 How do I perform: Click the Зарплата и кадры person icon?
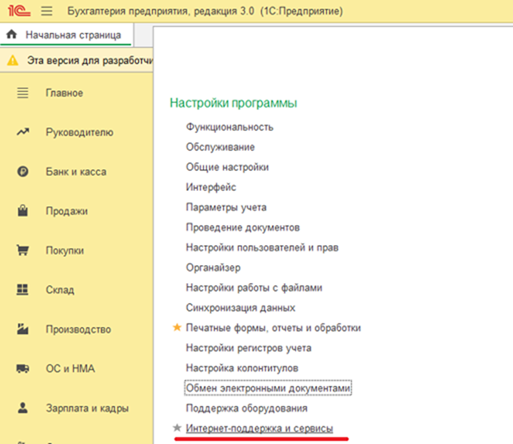click(23, 408)
